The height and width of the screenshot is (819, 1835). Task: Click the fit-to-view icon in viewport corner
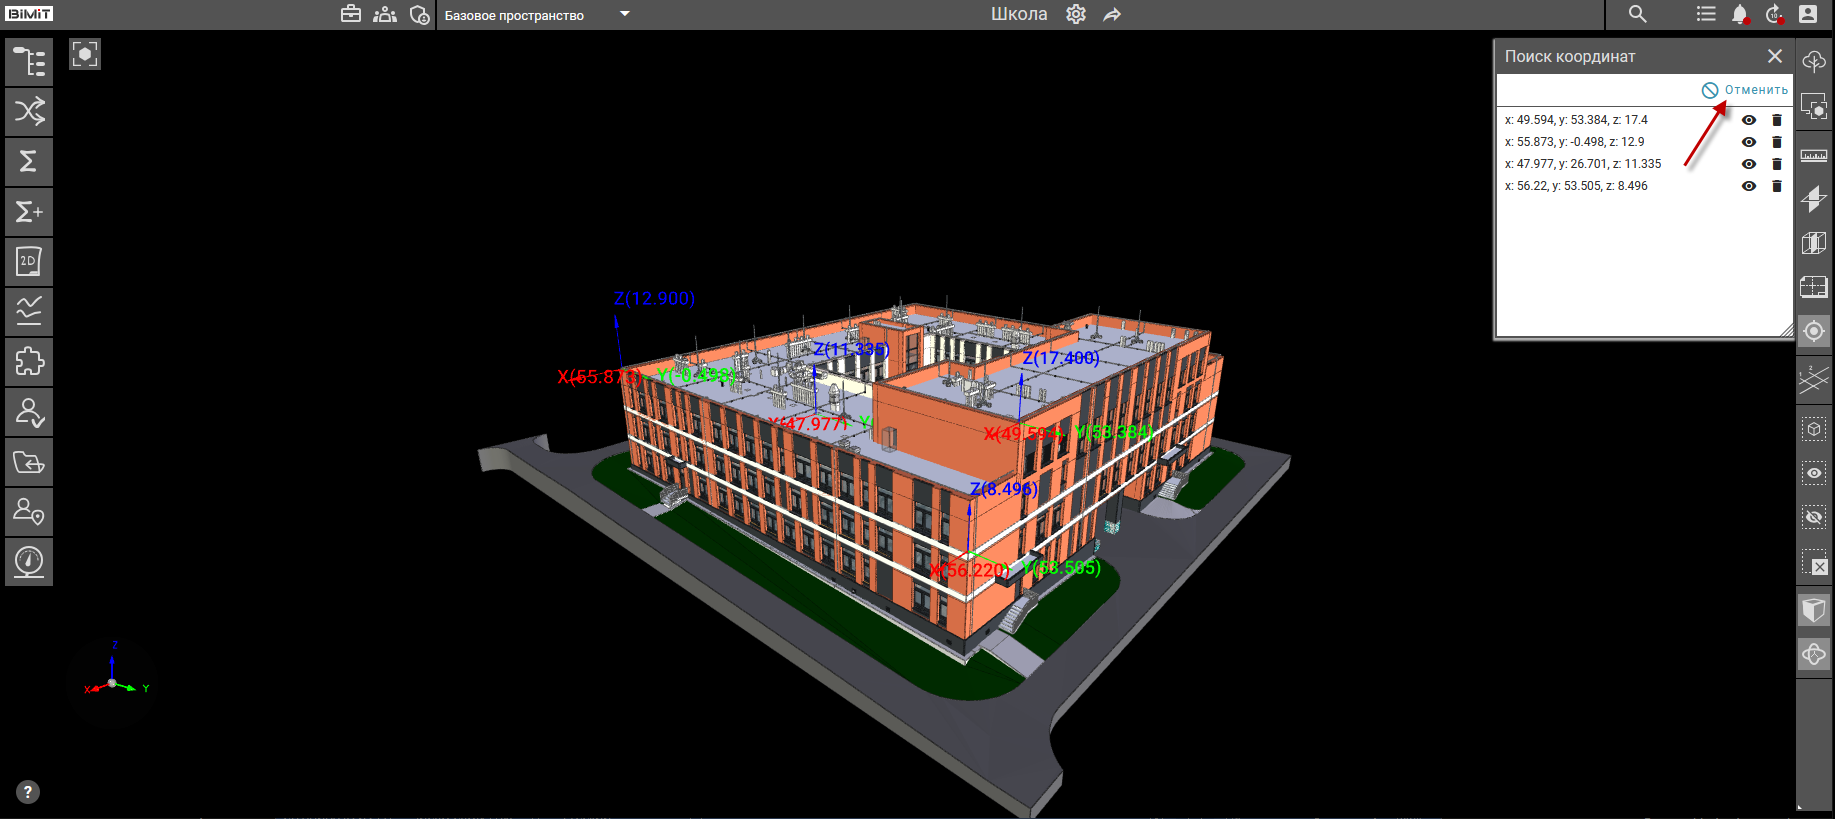pos(85,54)
